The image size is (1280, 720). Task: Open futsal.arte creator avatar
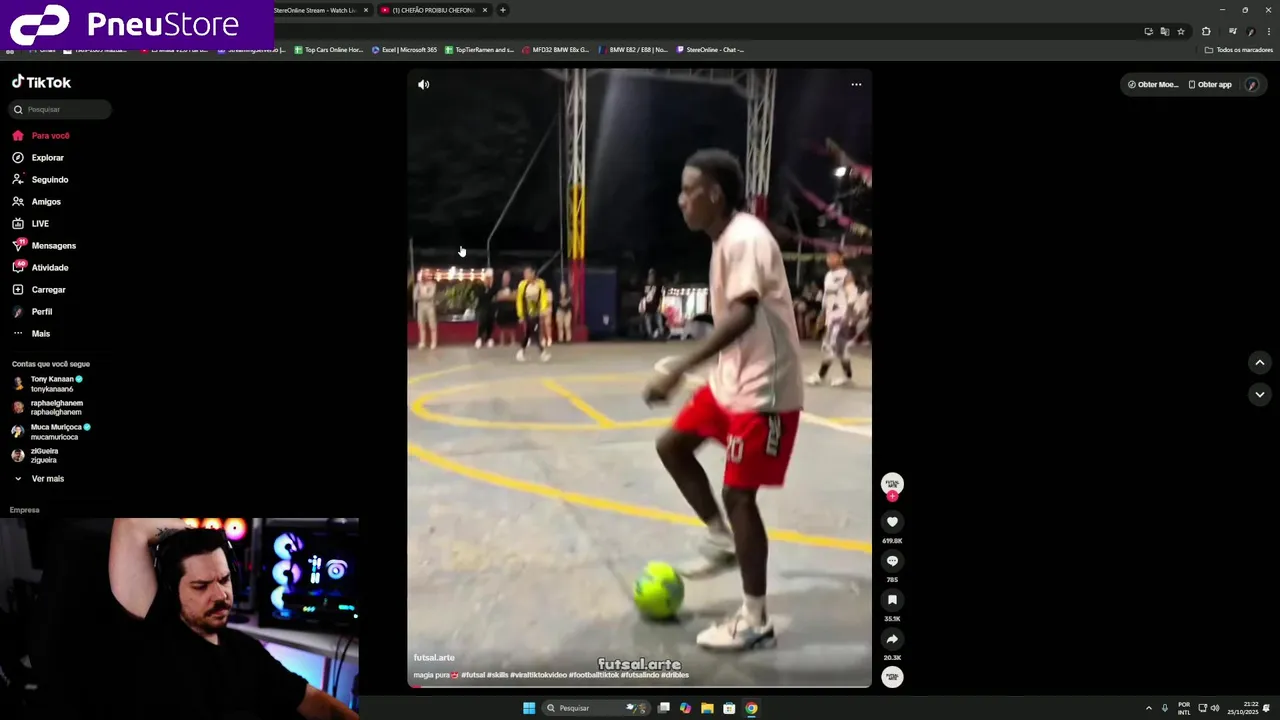coord(892,483)
